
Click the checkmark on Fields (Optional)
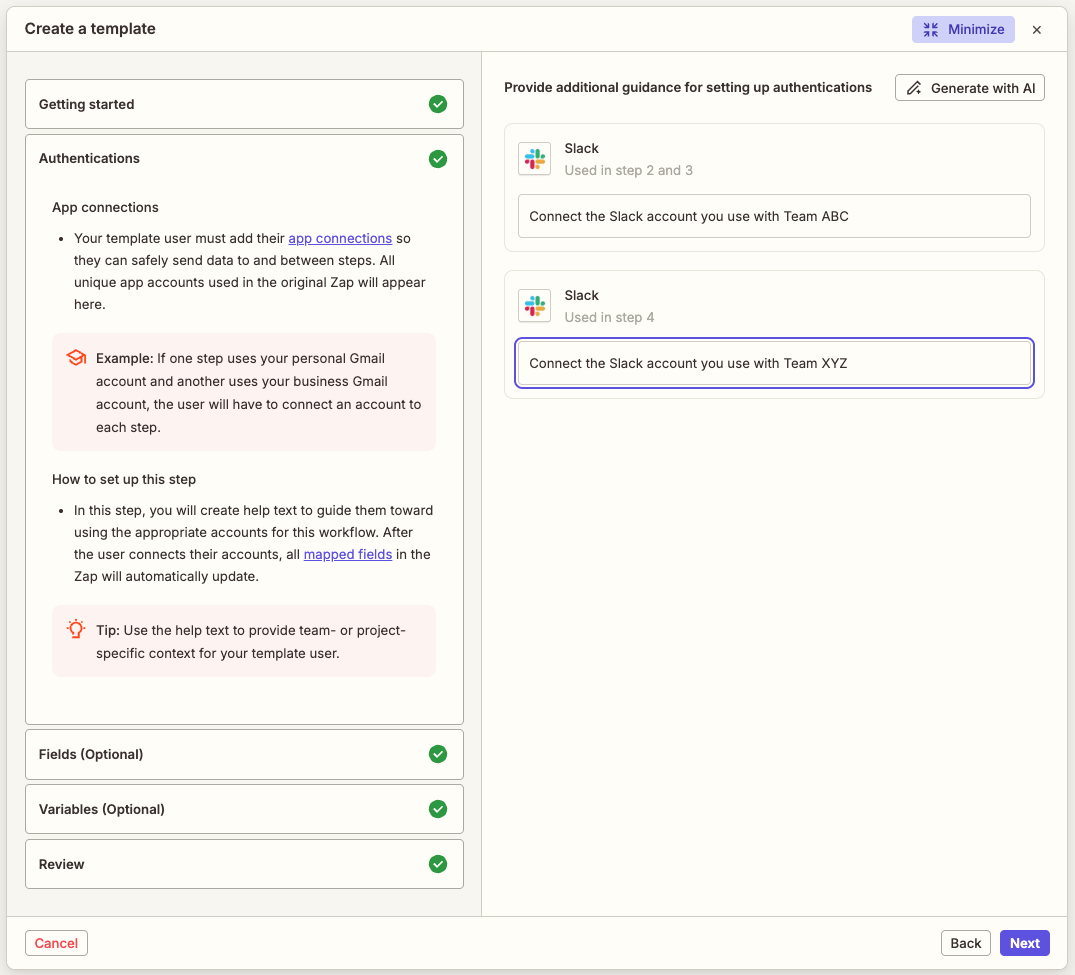(x=437, y=754)
